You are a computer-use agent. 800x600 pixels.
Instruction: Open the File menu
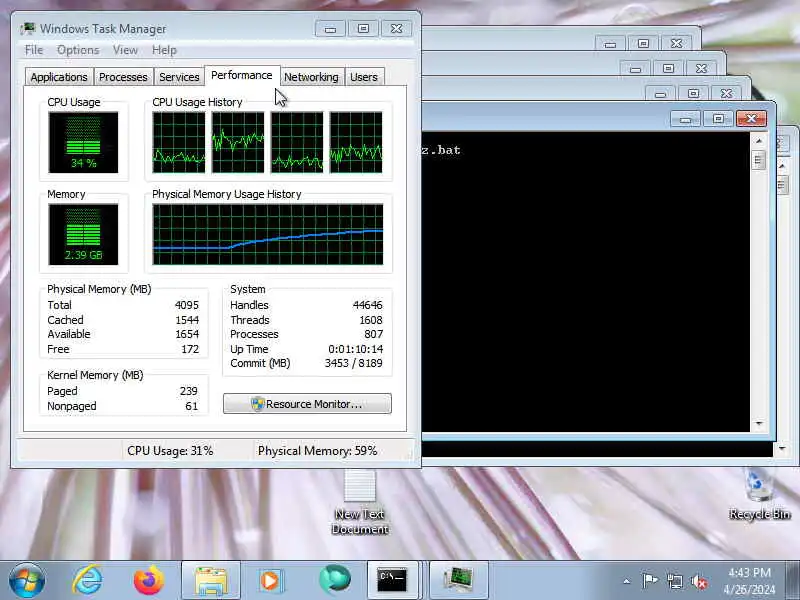pyautogui.click(x=34, y=50)
